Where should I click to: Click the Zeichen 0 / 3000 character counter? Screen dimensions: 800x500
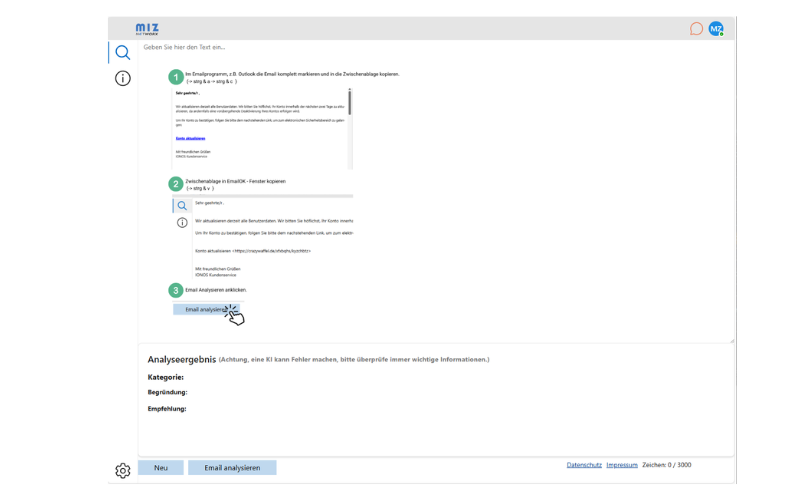666,465
